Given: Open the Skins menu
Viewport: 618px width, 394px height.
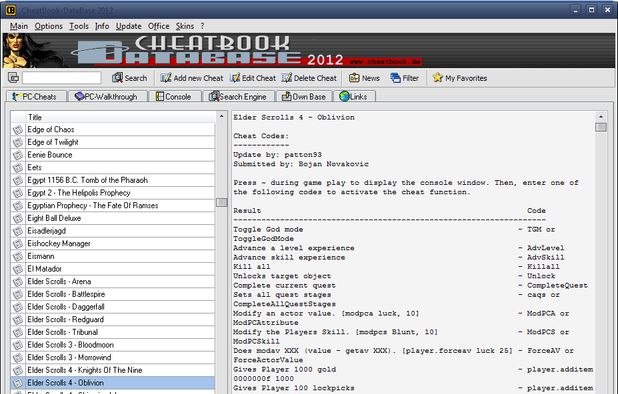Looking at the screenshot, I should [x=185, y=26].
